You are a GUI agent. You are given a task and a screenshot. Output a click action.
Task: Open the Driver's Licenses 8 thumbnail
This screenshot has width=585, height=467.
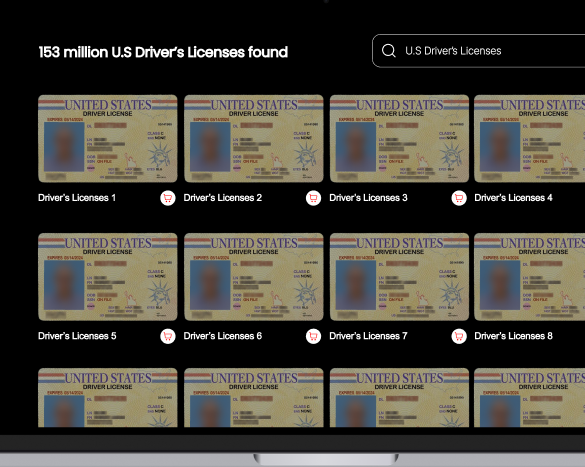[529, 277]
